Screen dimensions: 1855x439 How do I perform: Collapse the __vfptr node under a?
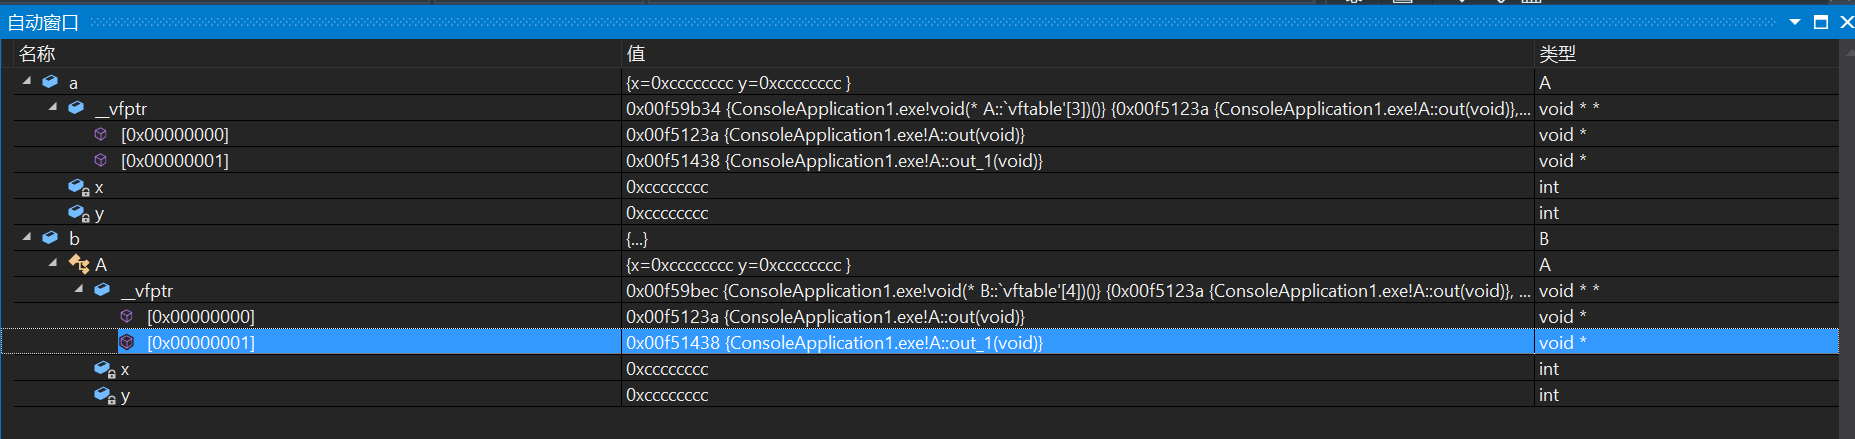(x=53, y=107)
